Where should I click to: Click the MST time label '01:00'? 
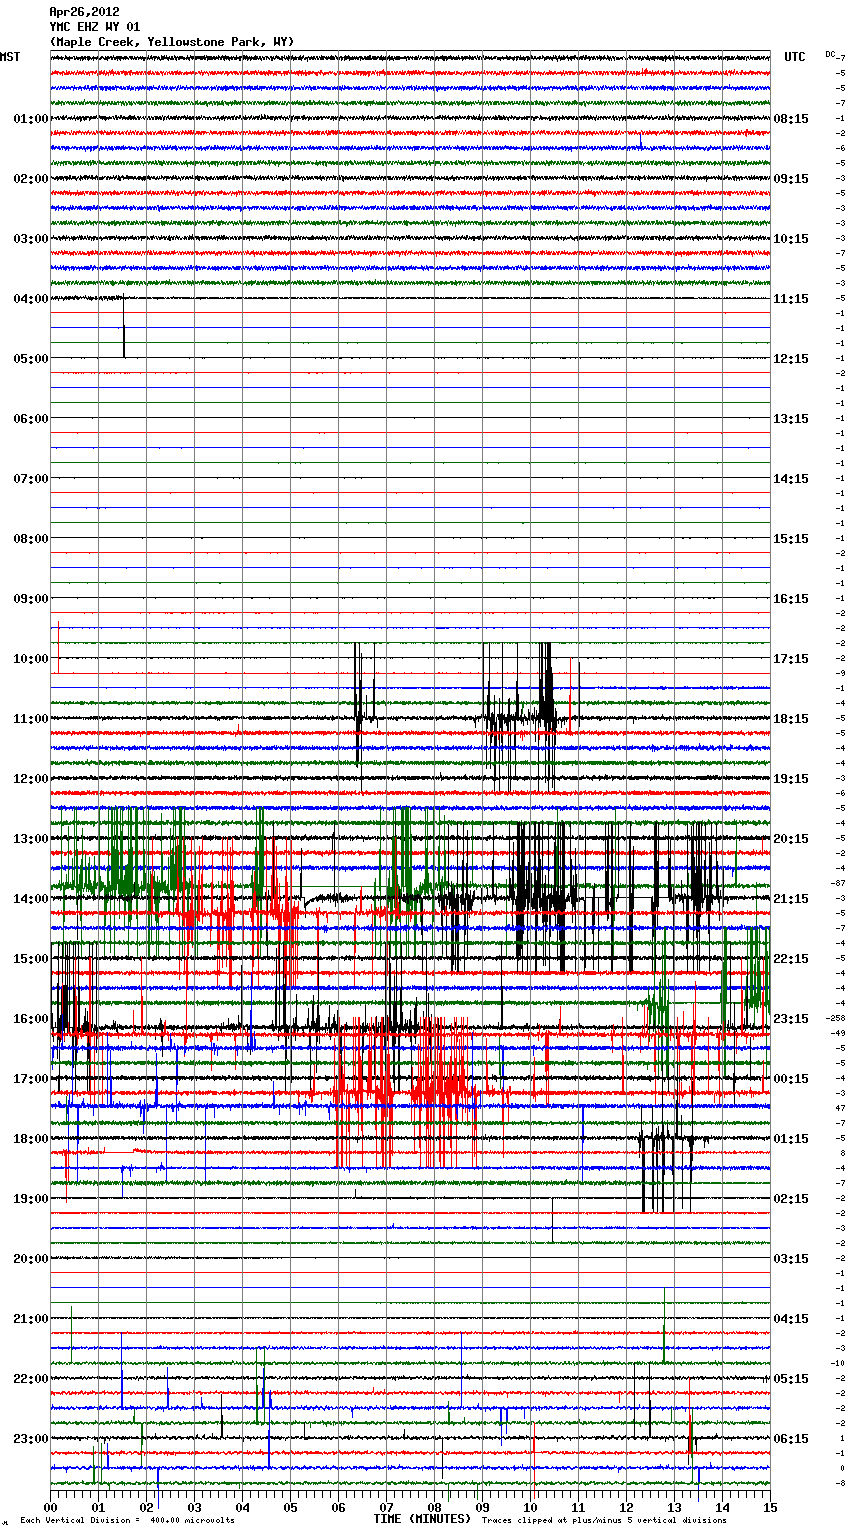[x=31, y=119]
